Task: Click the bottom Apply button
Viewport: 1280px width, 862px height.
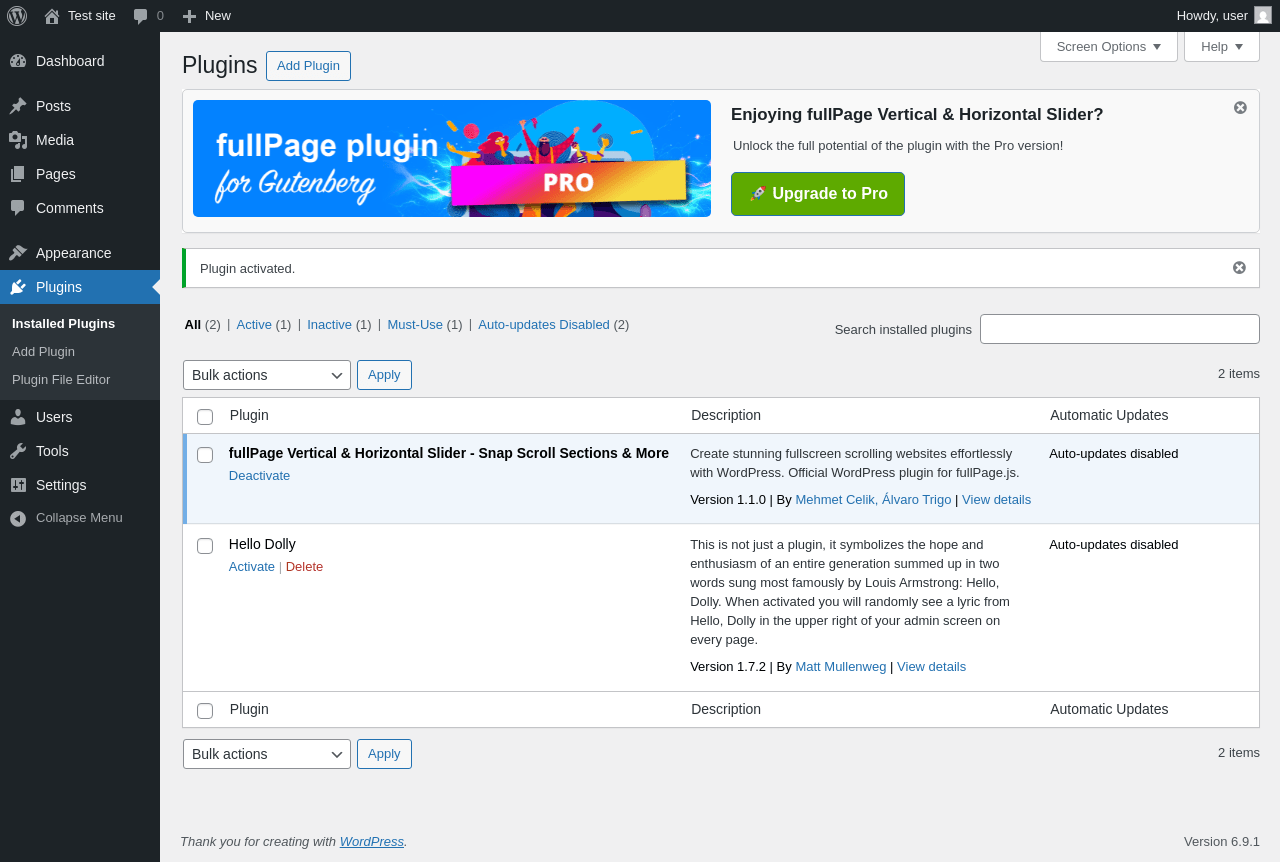Action: point(384,754)
